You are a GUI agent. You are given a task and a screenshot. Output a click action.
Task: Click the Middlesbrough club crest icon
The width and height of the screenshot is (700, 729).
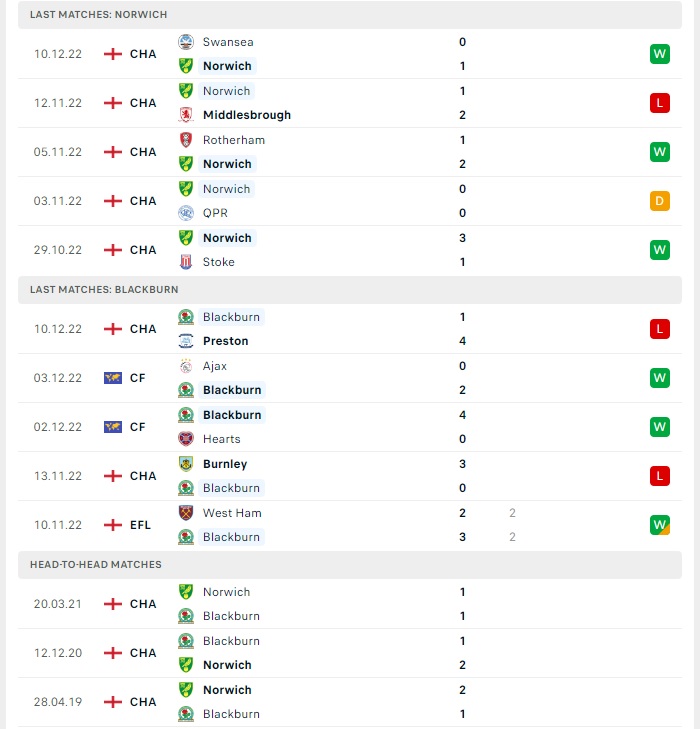(186, 114)
